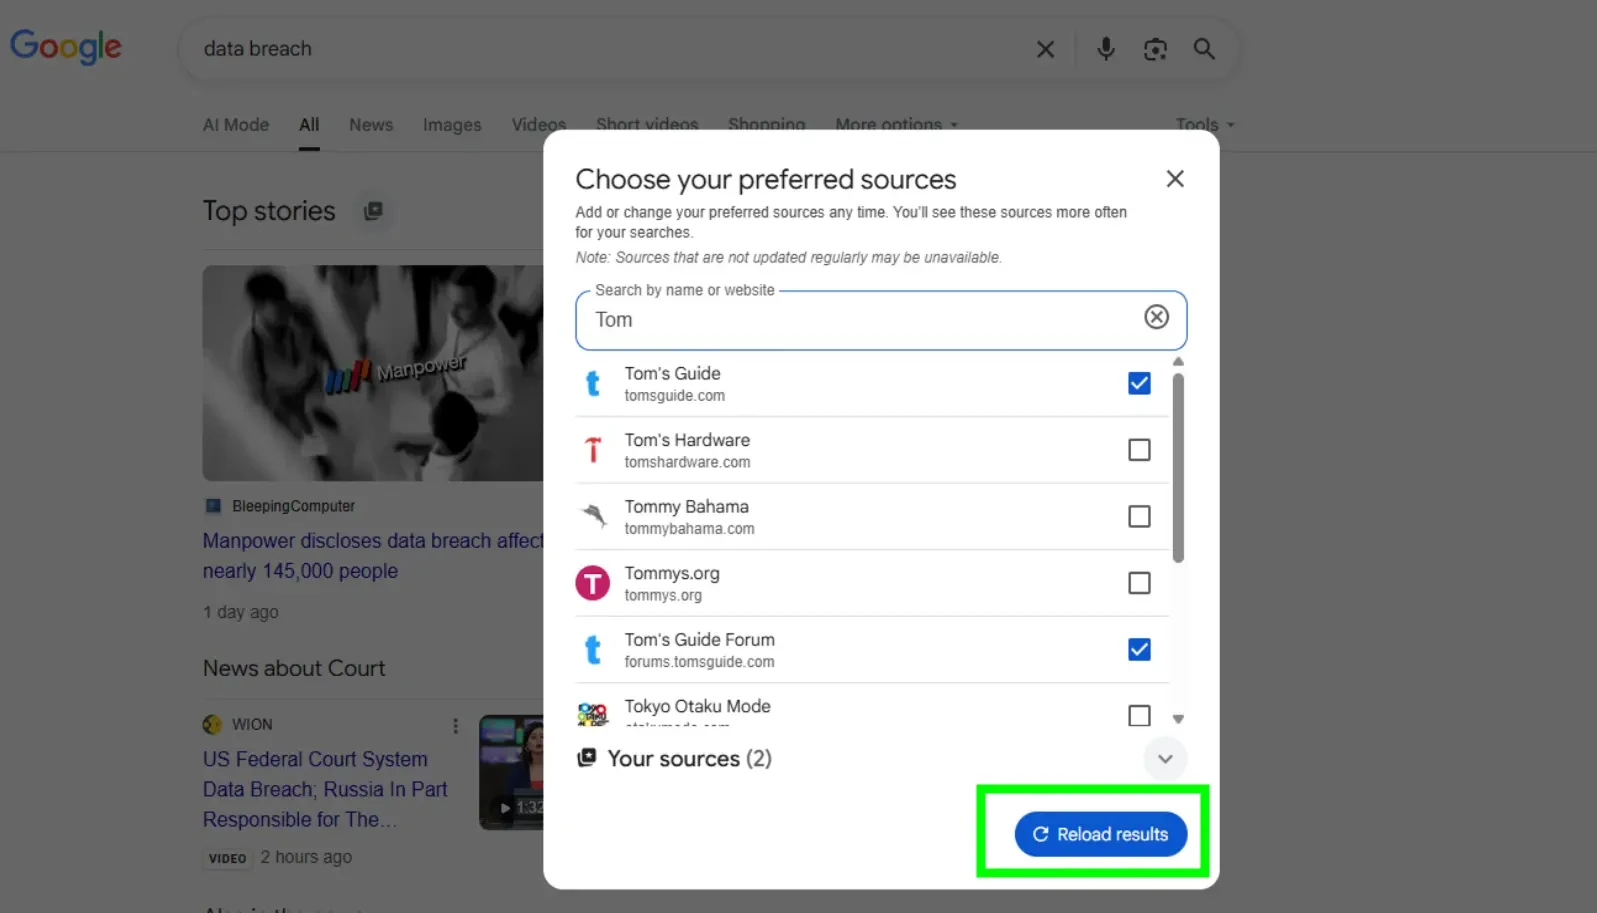1597x913 pixels.
Task: Check the Tommys.org checkbox
Action: tap(1139, 583)
